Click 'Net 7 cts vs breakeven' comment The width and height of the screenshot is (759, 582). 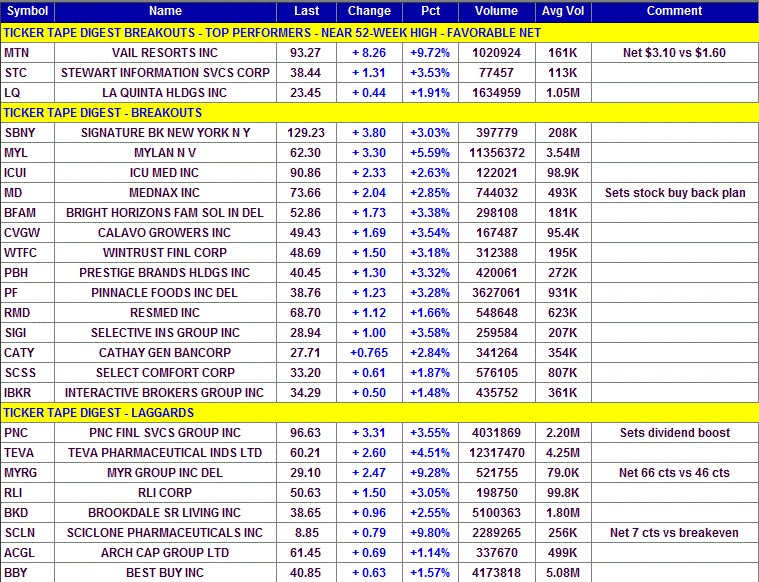point(674,533)
